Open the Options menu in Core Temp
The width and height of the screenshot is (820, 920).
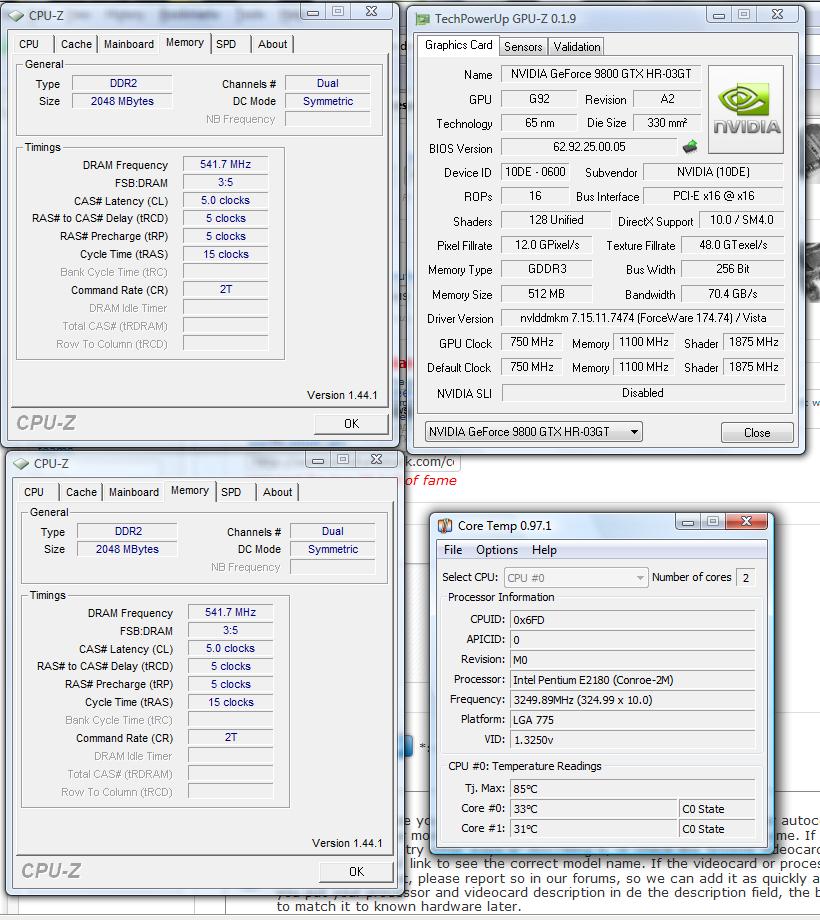(x=497, y=550)
